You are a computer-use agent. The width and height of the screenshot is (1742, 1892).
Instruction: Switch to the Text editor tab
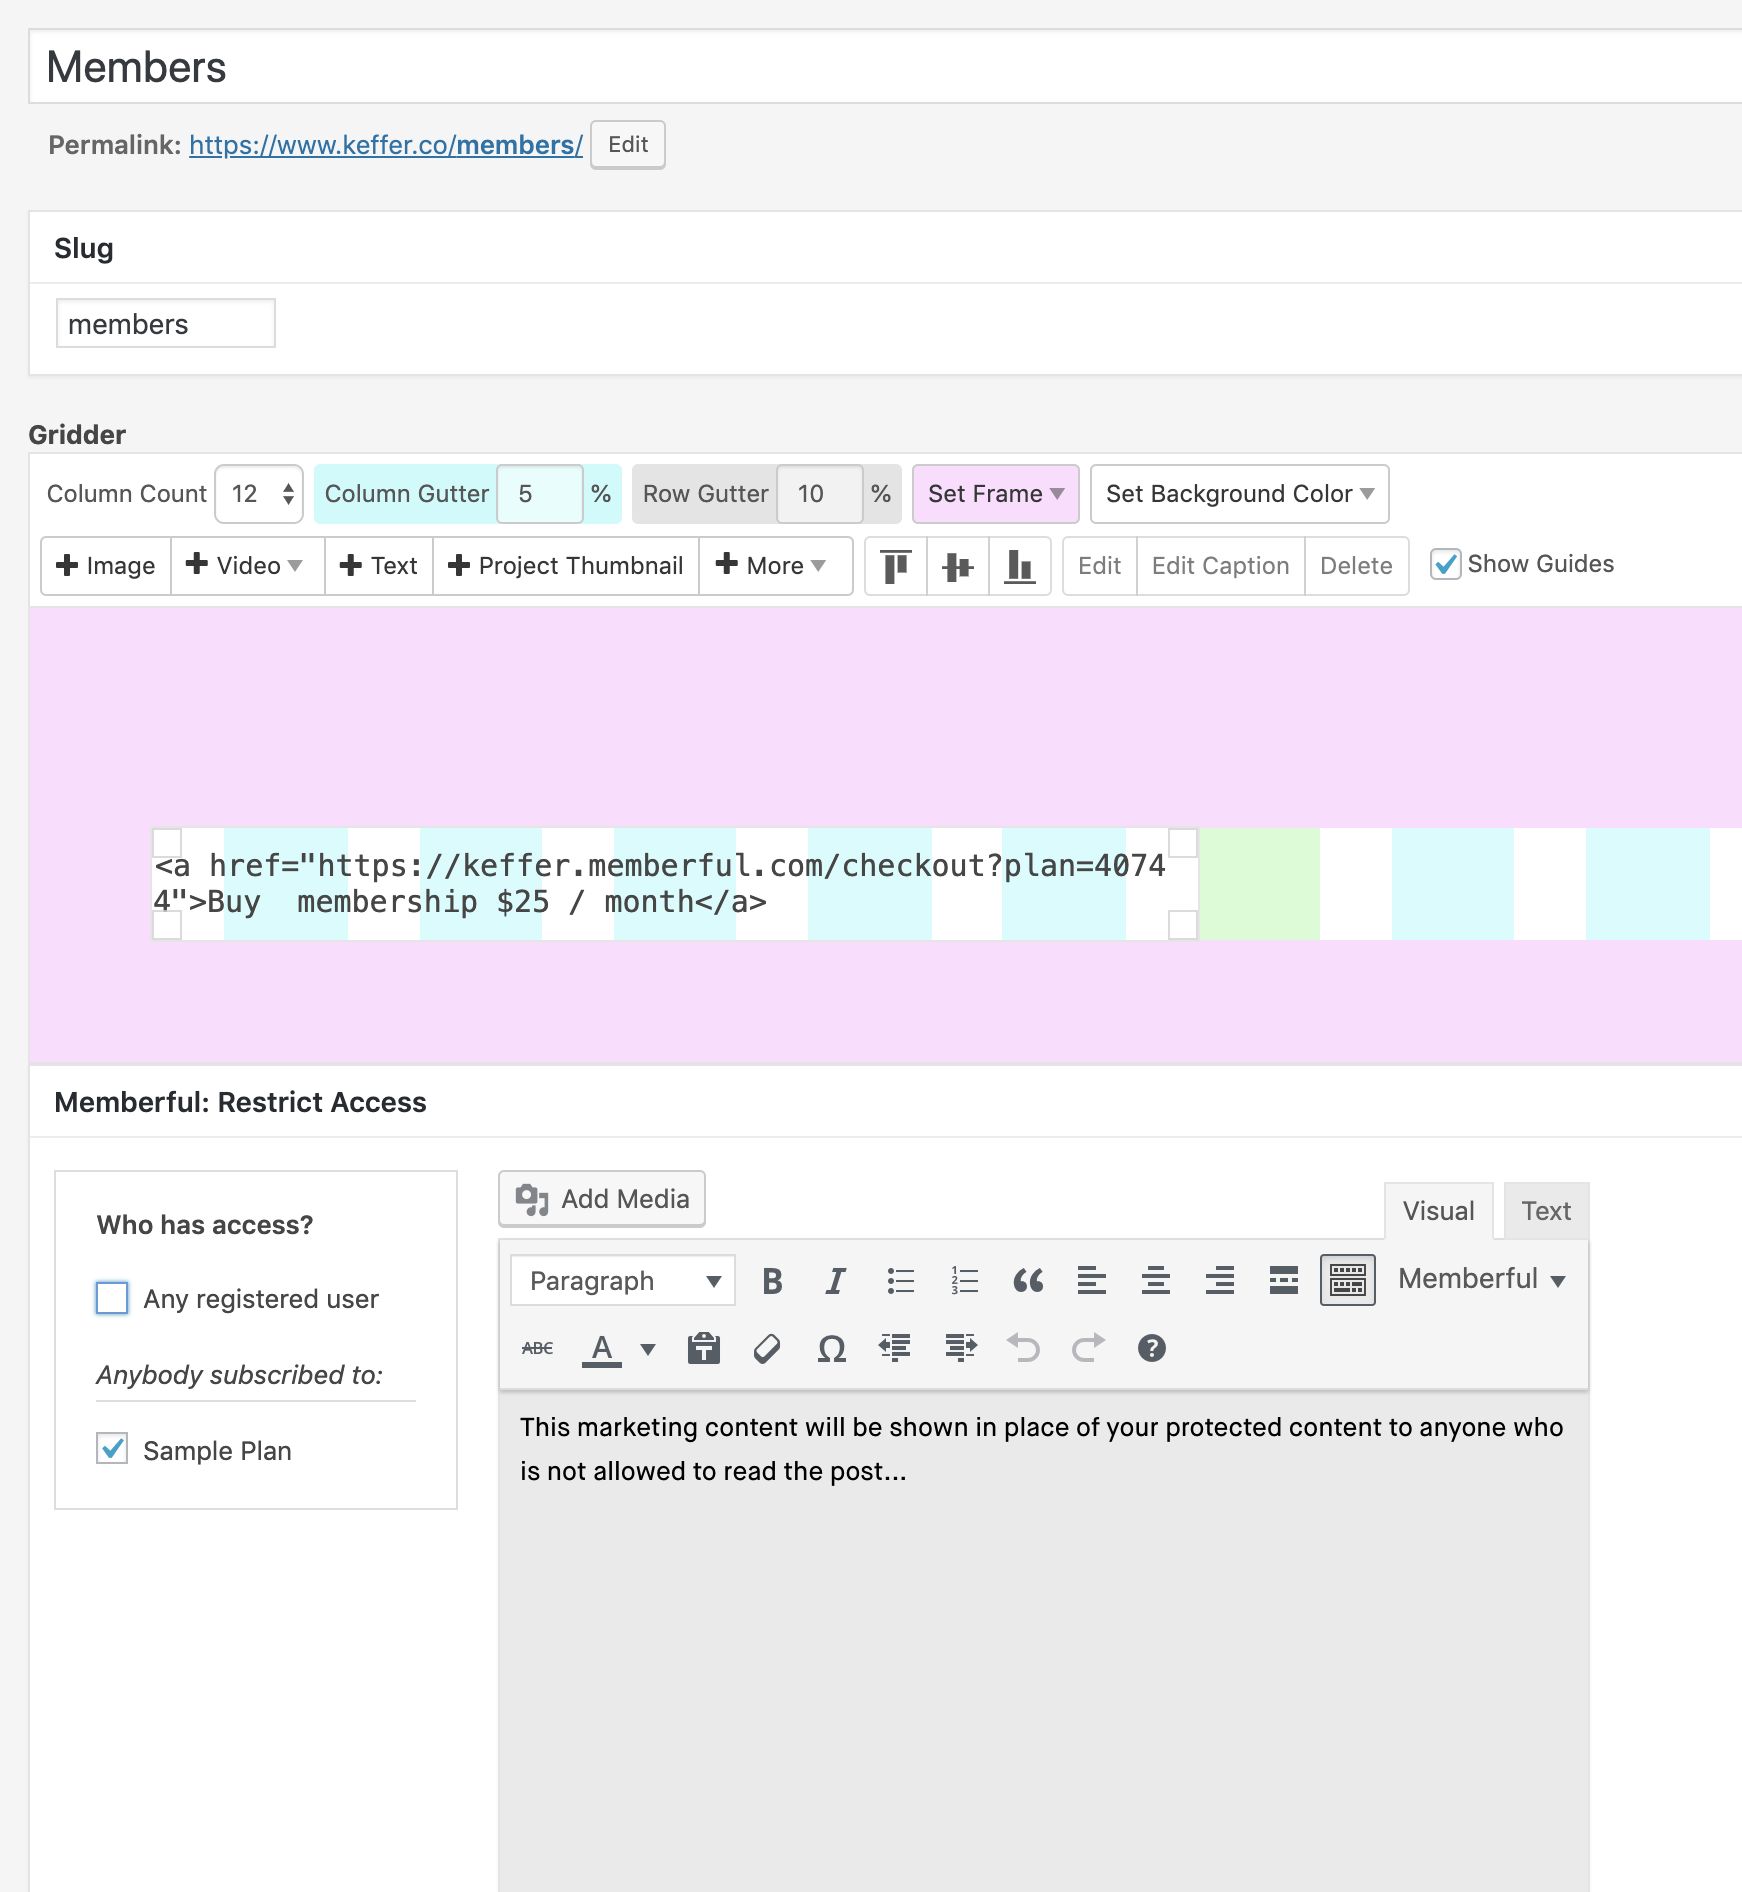point(1545,1211)
